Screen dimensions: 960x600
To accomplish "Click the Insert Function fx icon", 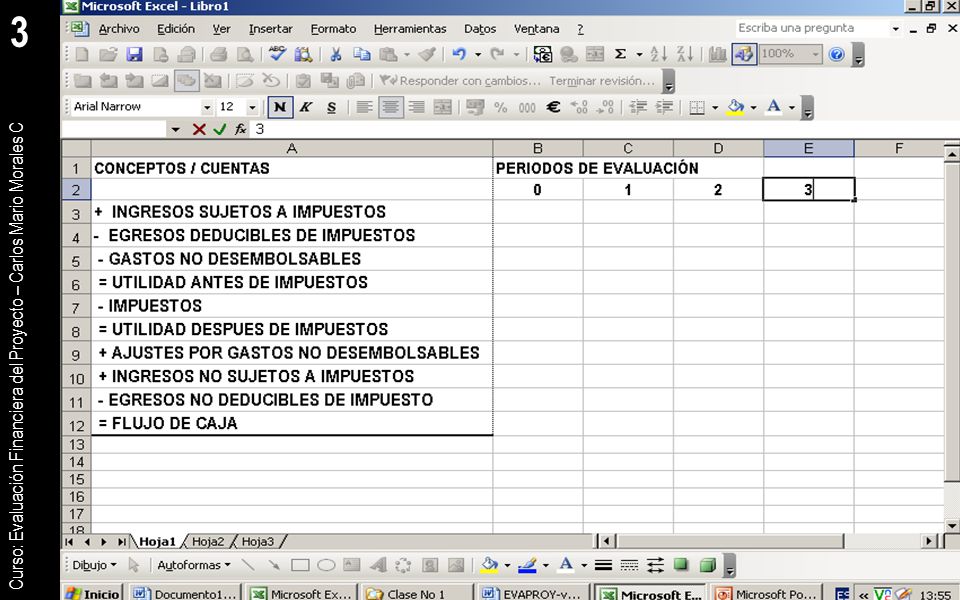I will coord(241,129).
